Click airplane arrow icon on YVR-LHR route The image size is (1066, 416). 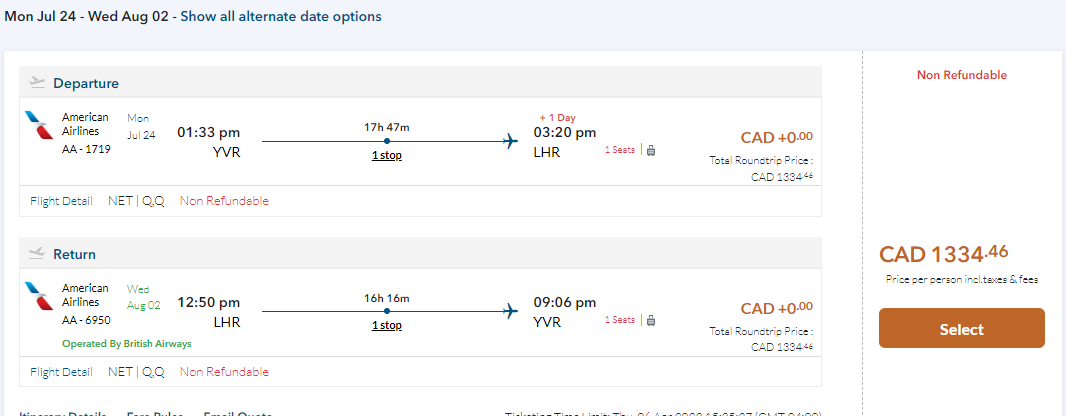click(x=511, y=141)
